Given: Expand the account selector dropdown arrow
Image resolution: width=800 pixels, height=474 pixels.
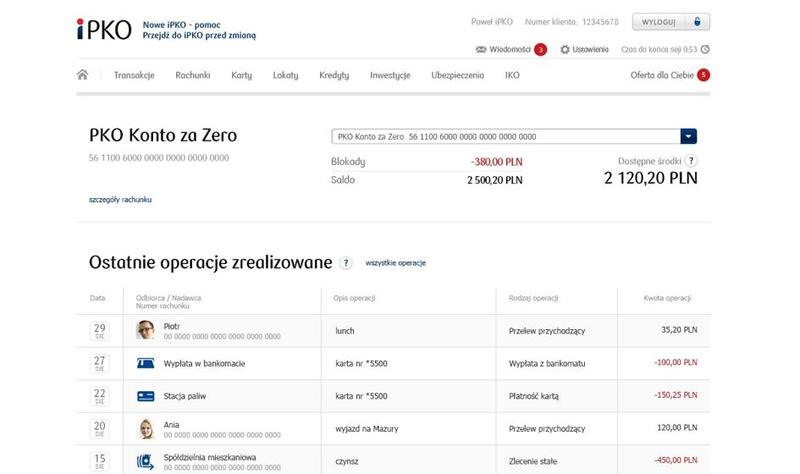Looking at the screenshot, I should coord(688,136).
